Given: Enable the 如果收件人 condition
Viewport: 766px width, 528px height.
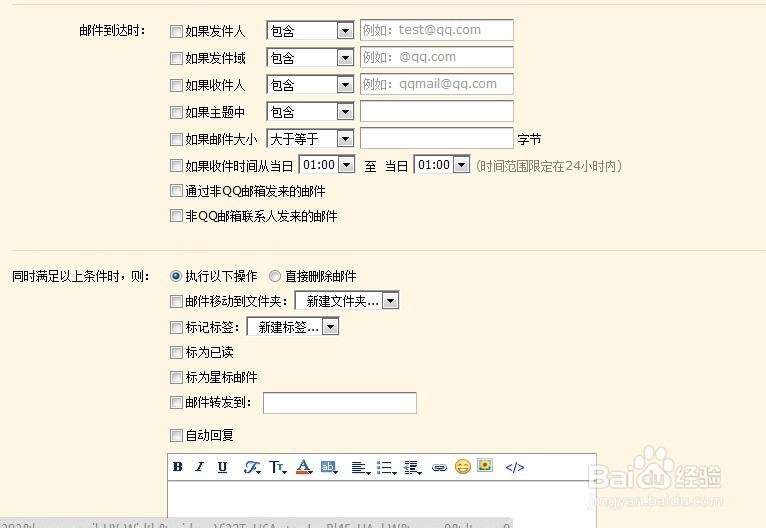Looking at the screenshot, I should point(176,85).
